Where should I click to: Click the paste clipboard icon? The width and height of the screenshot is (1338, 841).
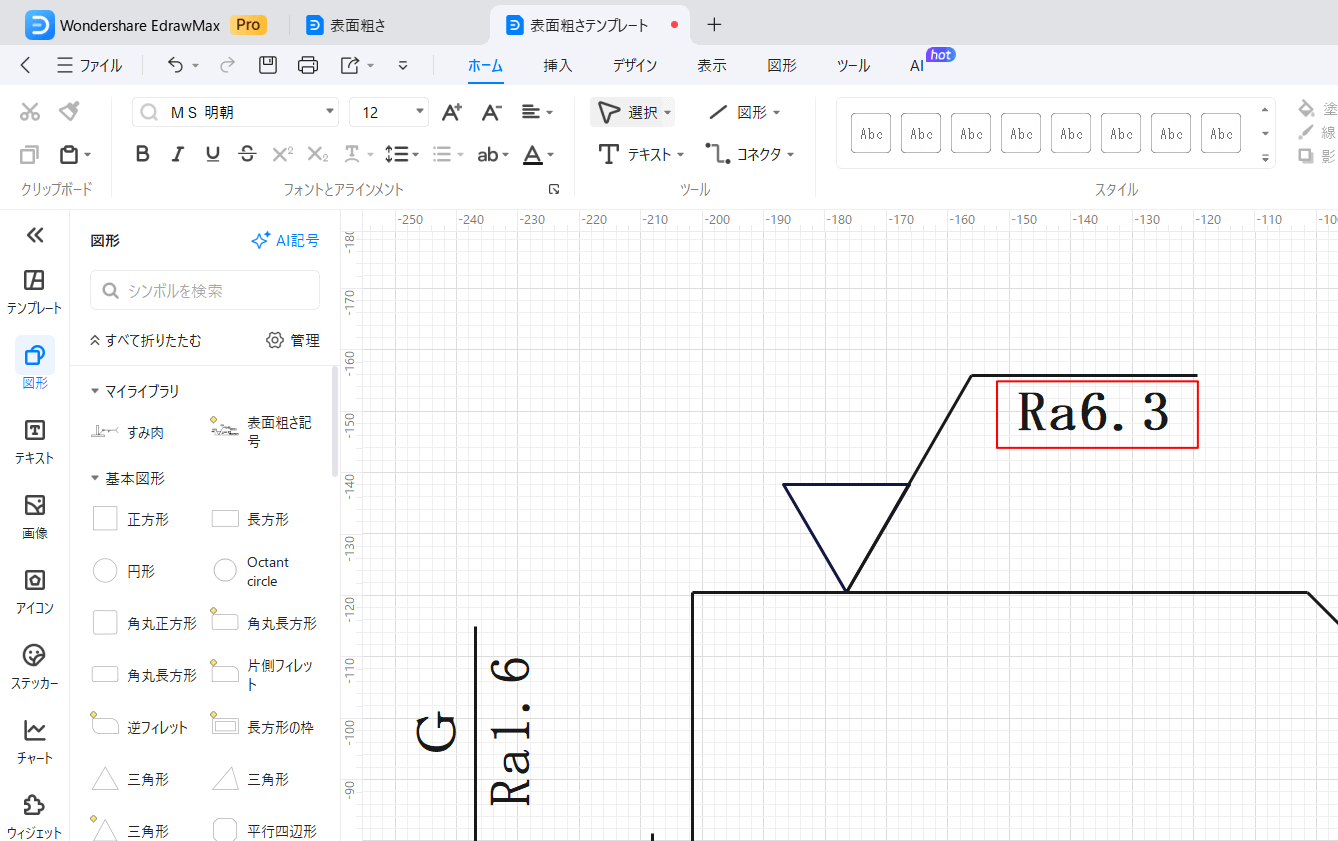pos(69,155)
